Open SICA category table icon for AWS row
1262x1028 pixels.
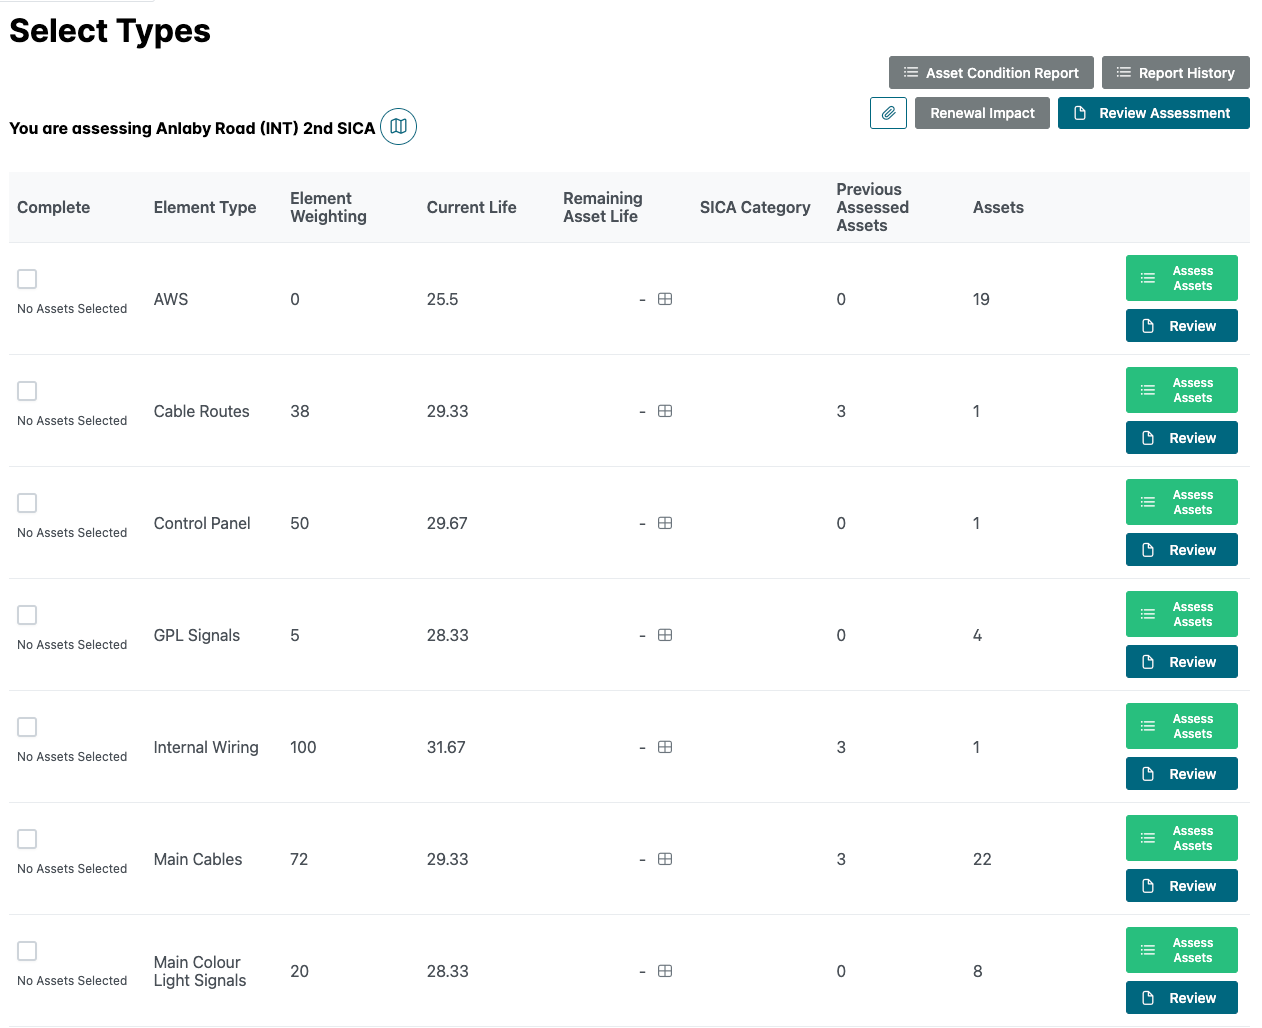tap(665, 299)
